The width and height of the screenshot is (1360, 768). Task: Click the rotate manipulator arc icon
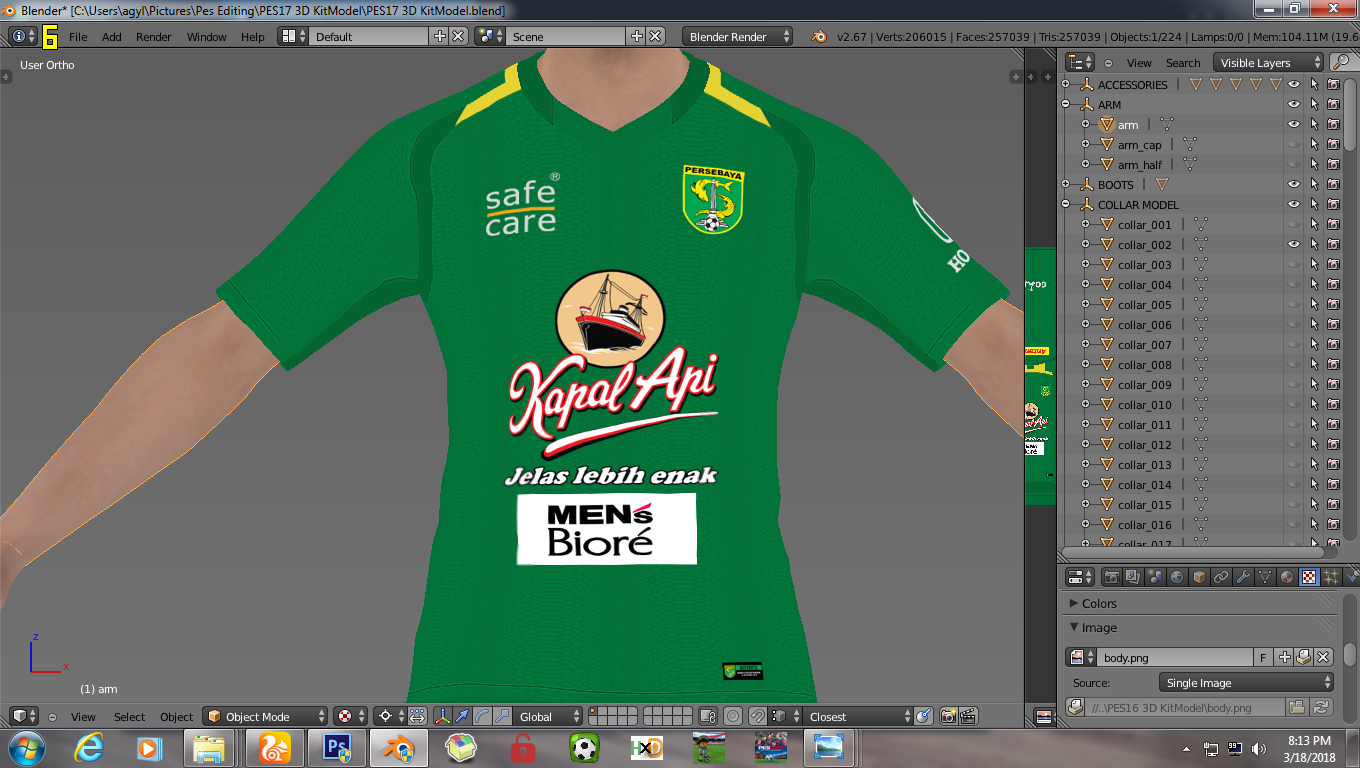481,716
